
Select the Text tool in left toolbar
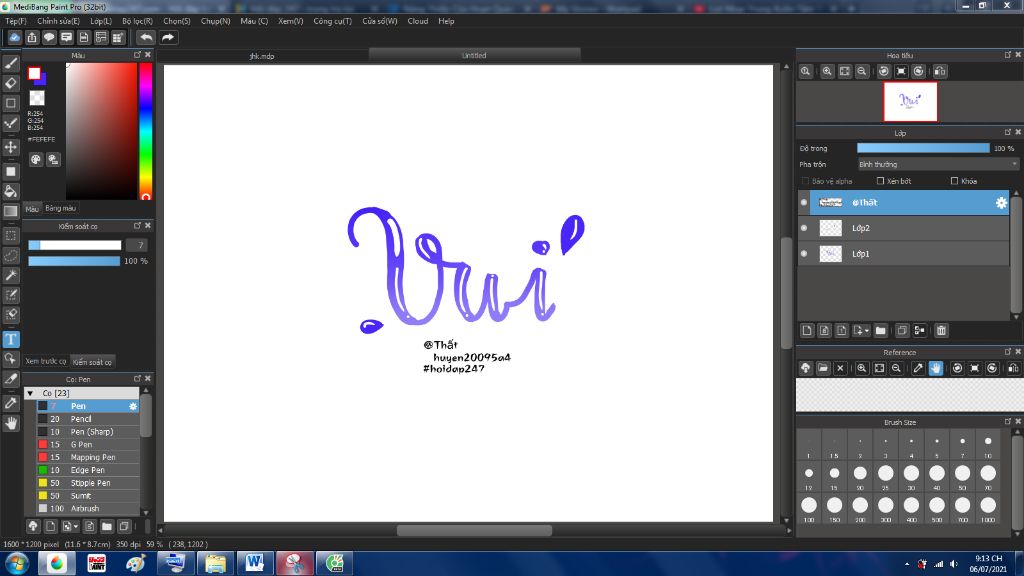click(11, 339)
